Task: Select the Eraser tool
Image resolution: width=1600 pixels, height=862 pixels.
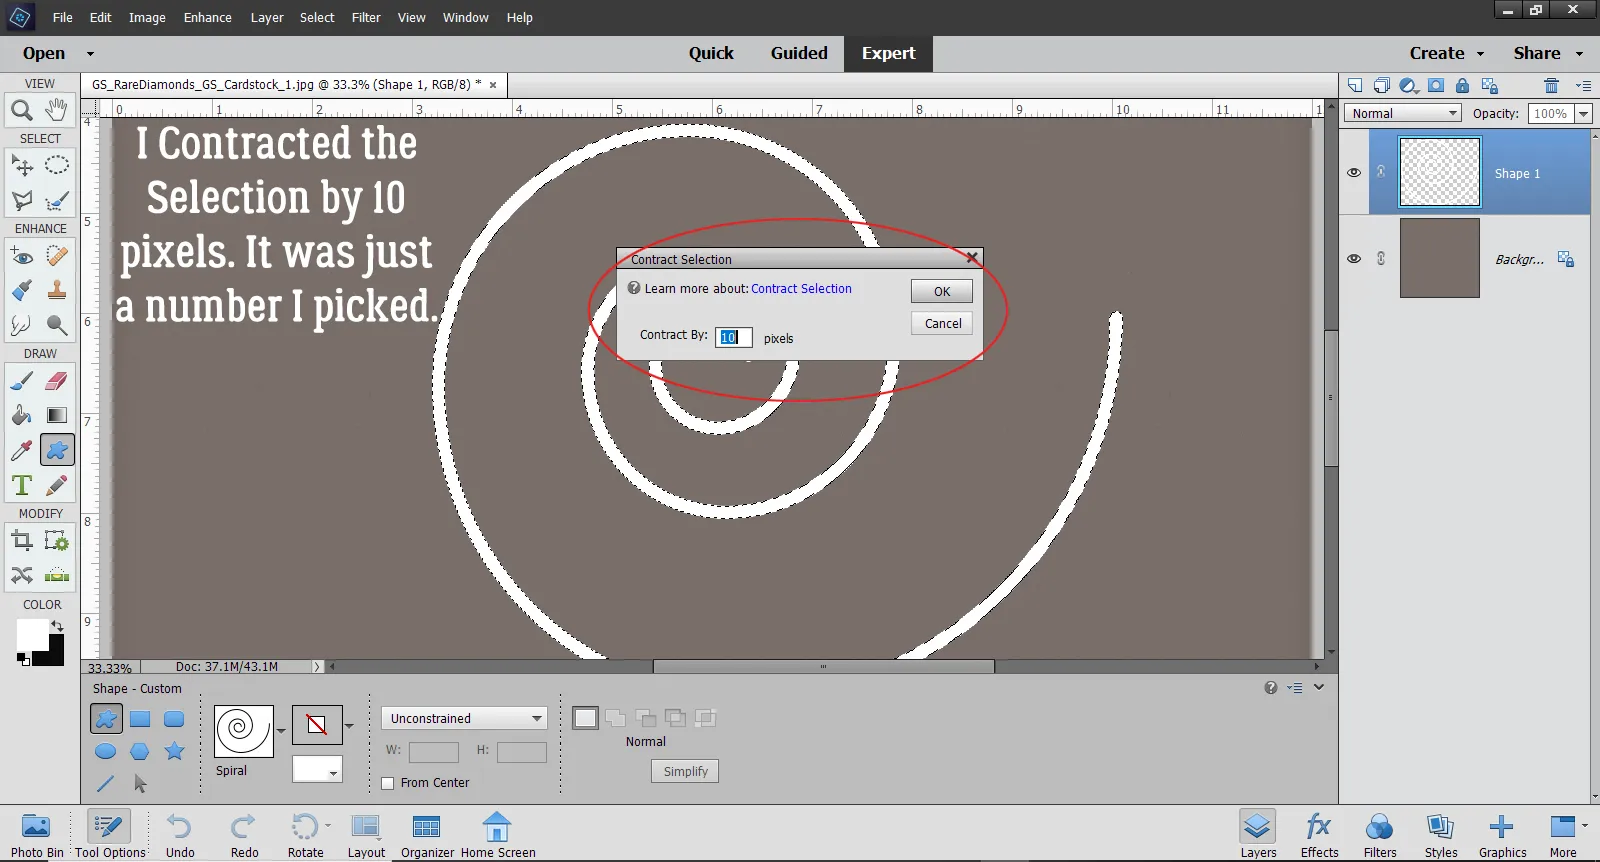Action: (x=57, y=381)
